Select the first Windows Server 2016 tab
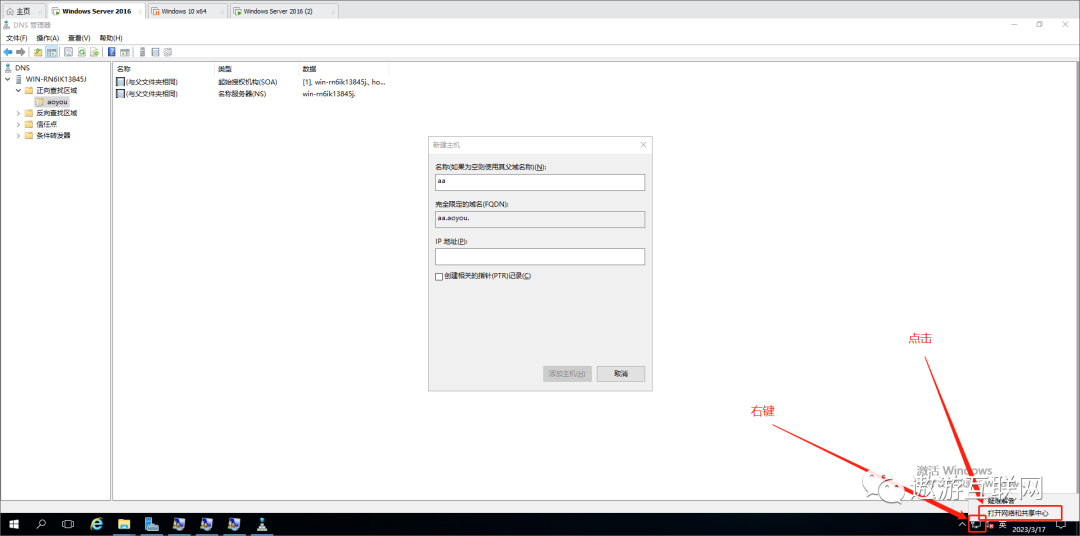Viewport: 1080px width, 536px height. (x=96, y=11)
